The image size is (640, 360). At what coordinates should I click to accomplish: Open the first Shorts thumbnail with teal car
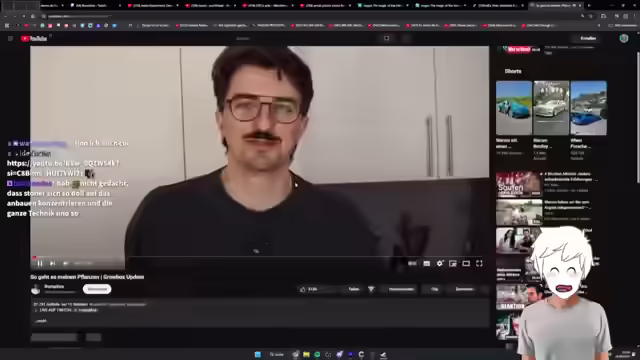tap(514, 108)
